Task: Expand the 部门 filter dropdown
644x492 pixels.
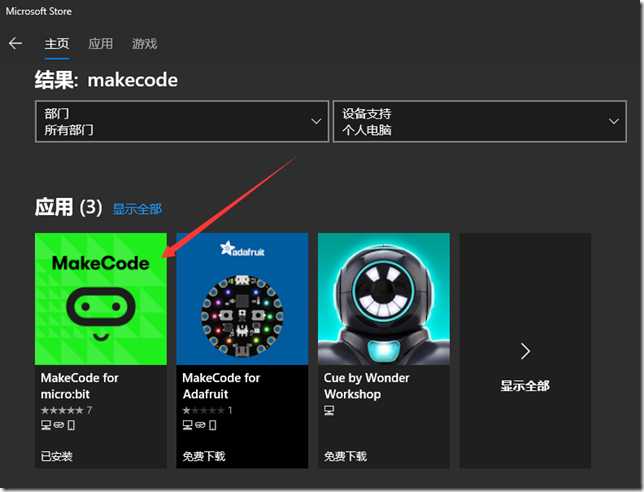Action: click(182, 122)
